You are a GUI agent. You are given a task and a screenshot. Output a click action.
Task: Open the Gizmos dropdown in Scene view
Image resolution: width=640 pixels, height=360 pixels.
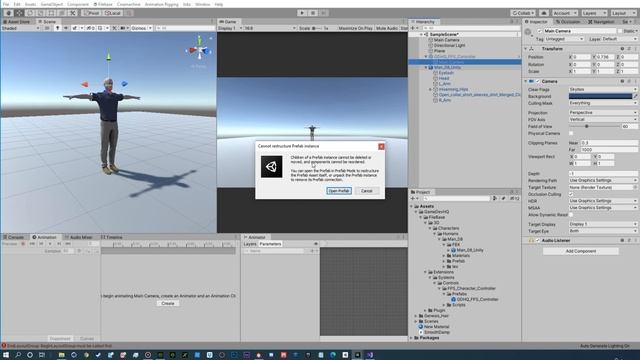(142, 28)
